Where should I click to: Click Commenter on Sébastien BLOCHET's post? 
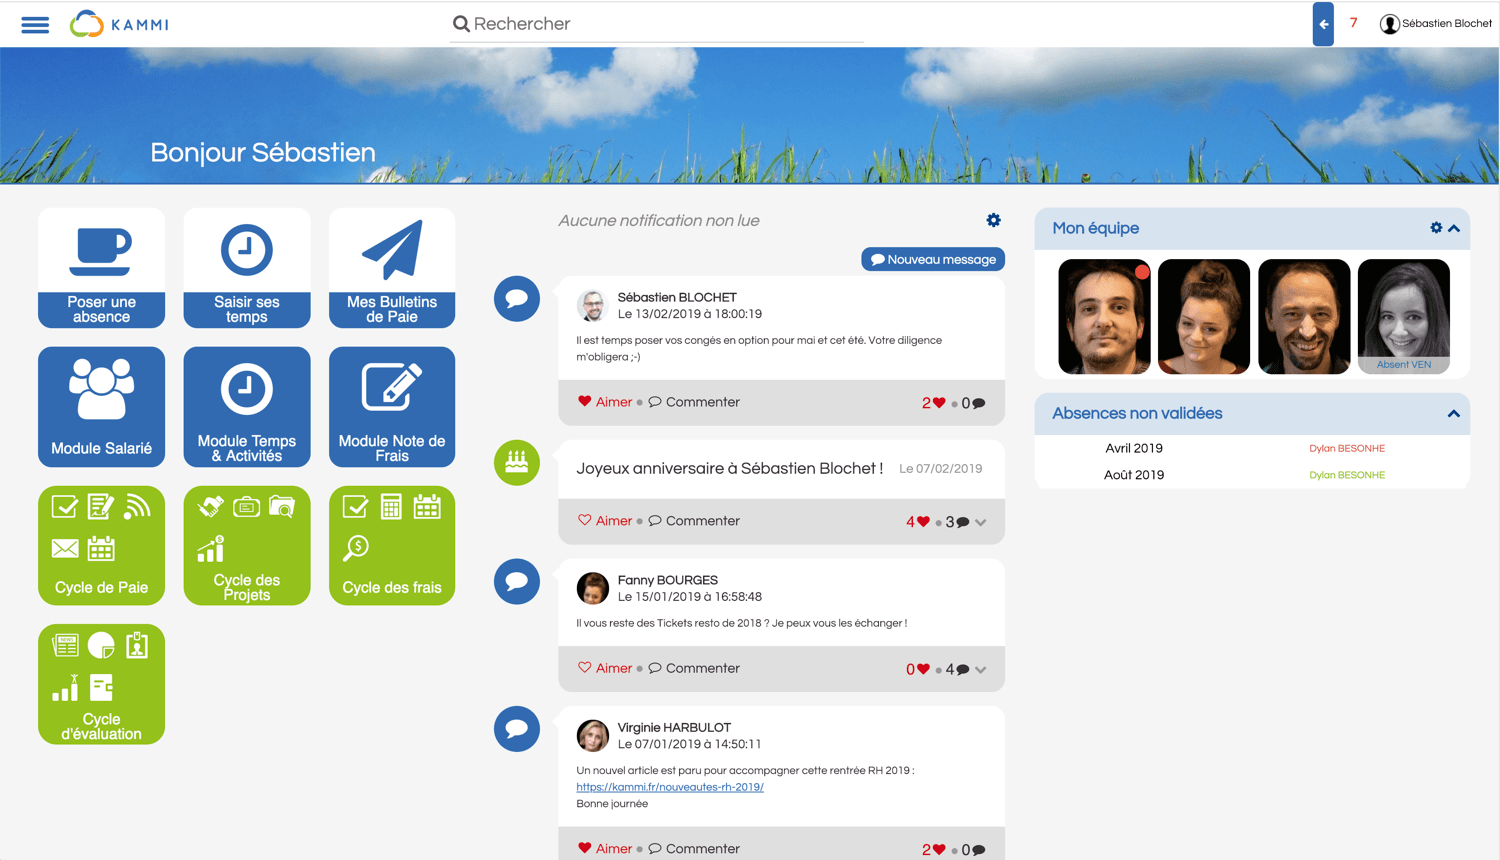[694, 402]
